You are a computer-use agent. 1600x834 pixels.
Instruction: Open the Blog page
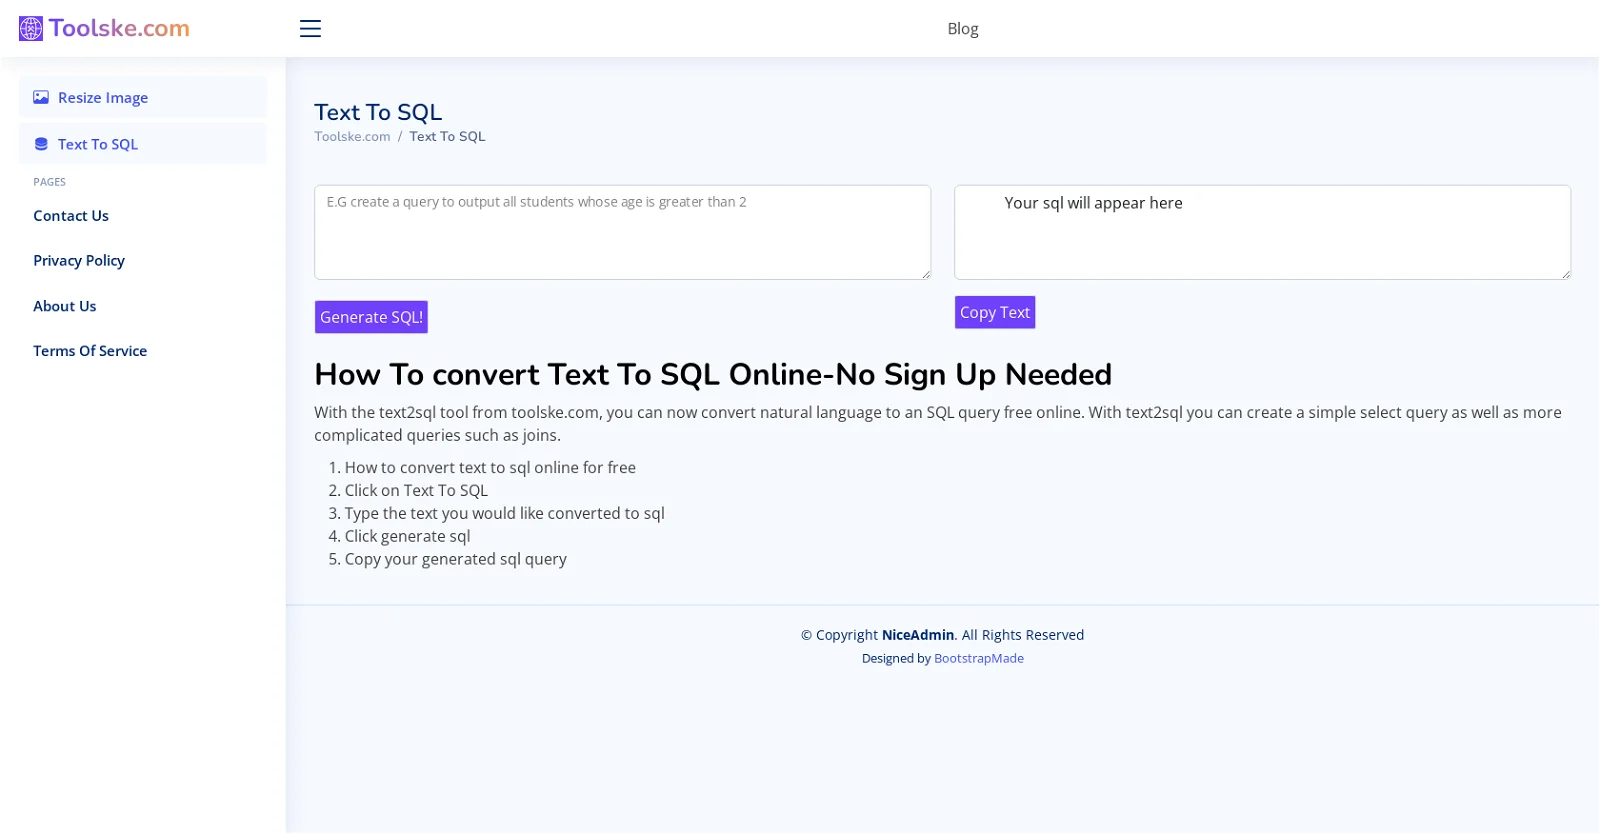pos(961,28)
